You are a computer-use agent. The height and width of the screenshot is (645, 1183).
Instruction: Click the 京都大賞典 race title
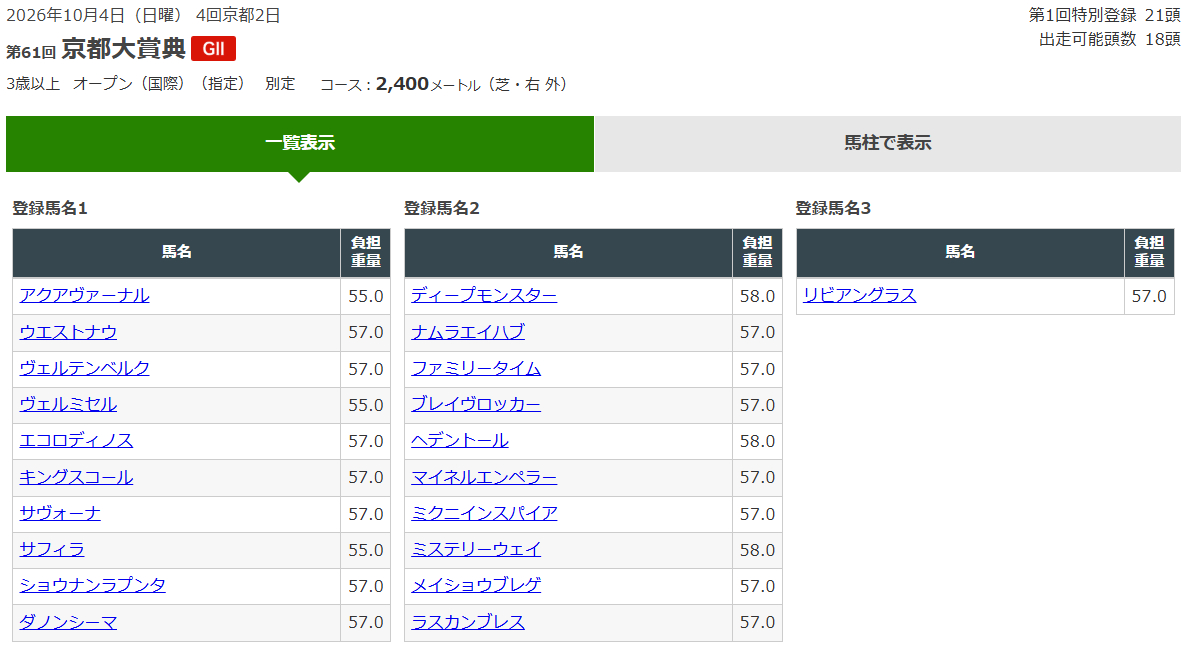tap(124, 49)
